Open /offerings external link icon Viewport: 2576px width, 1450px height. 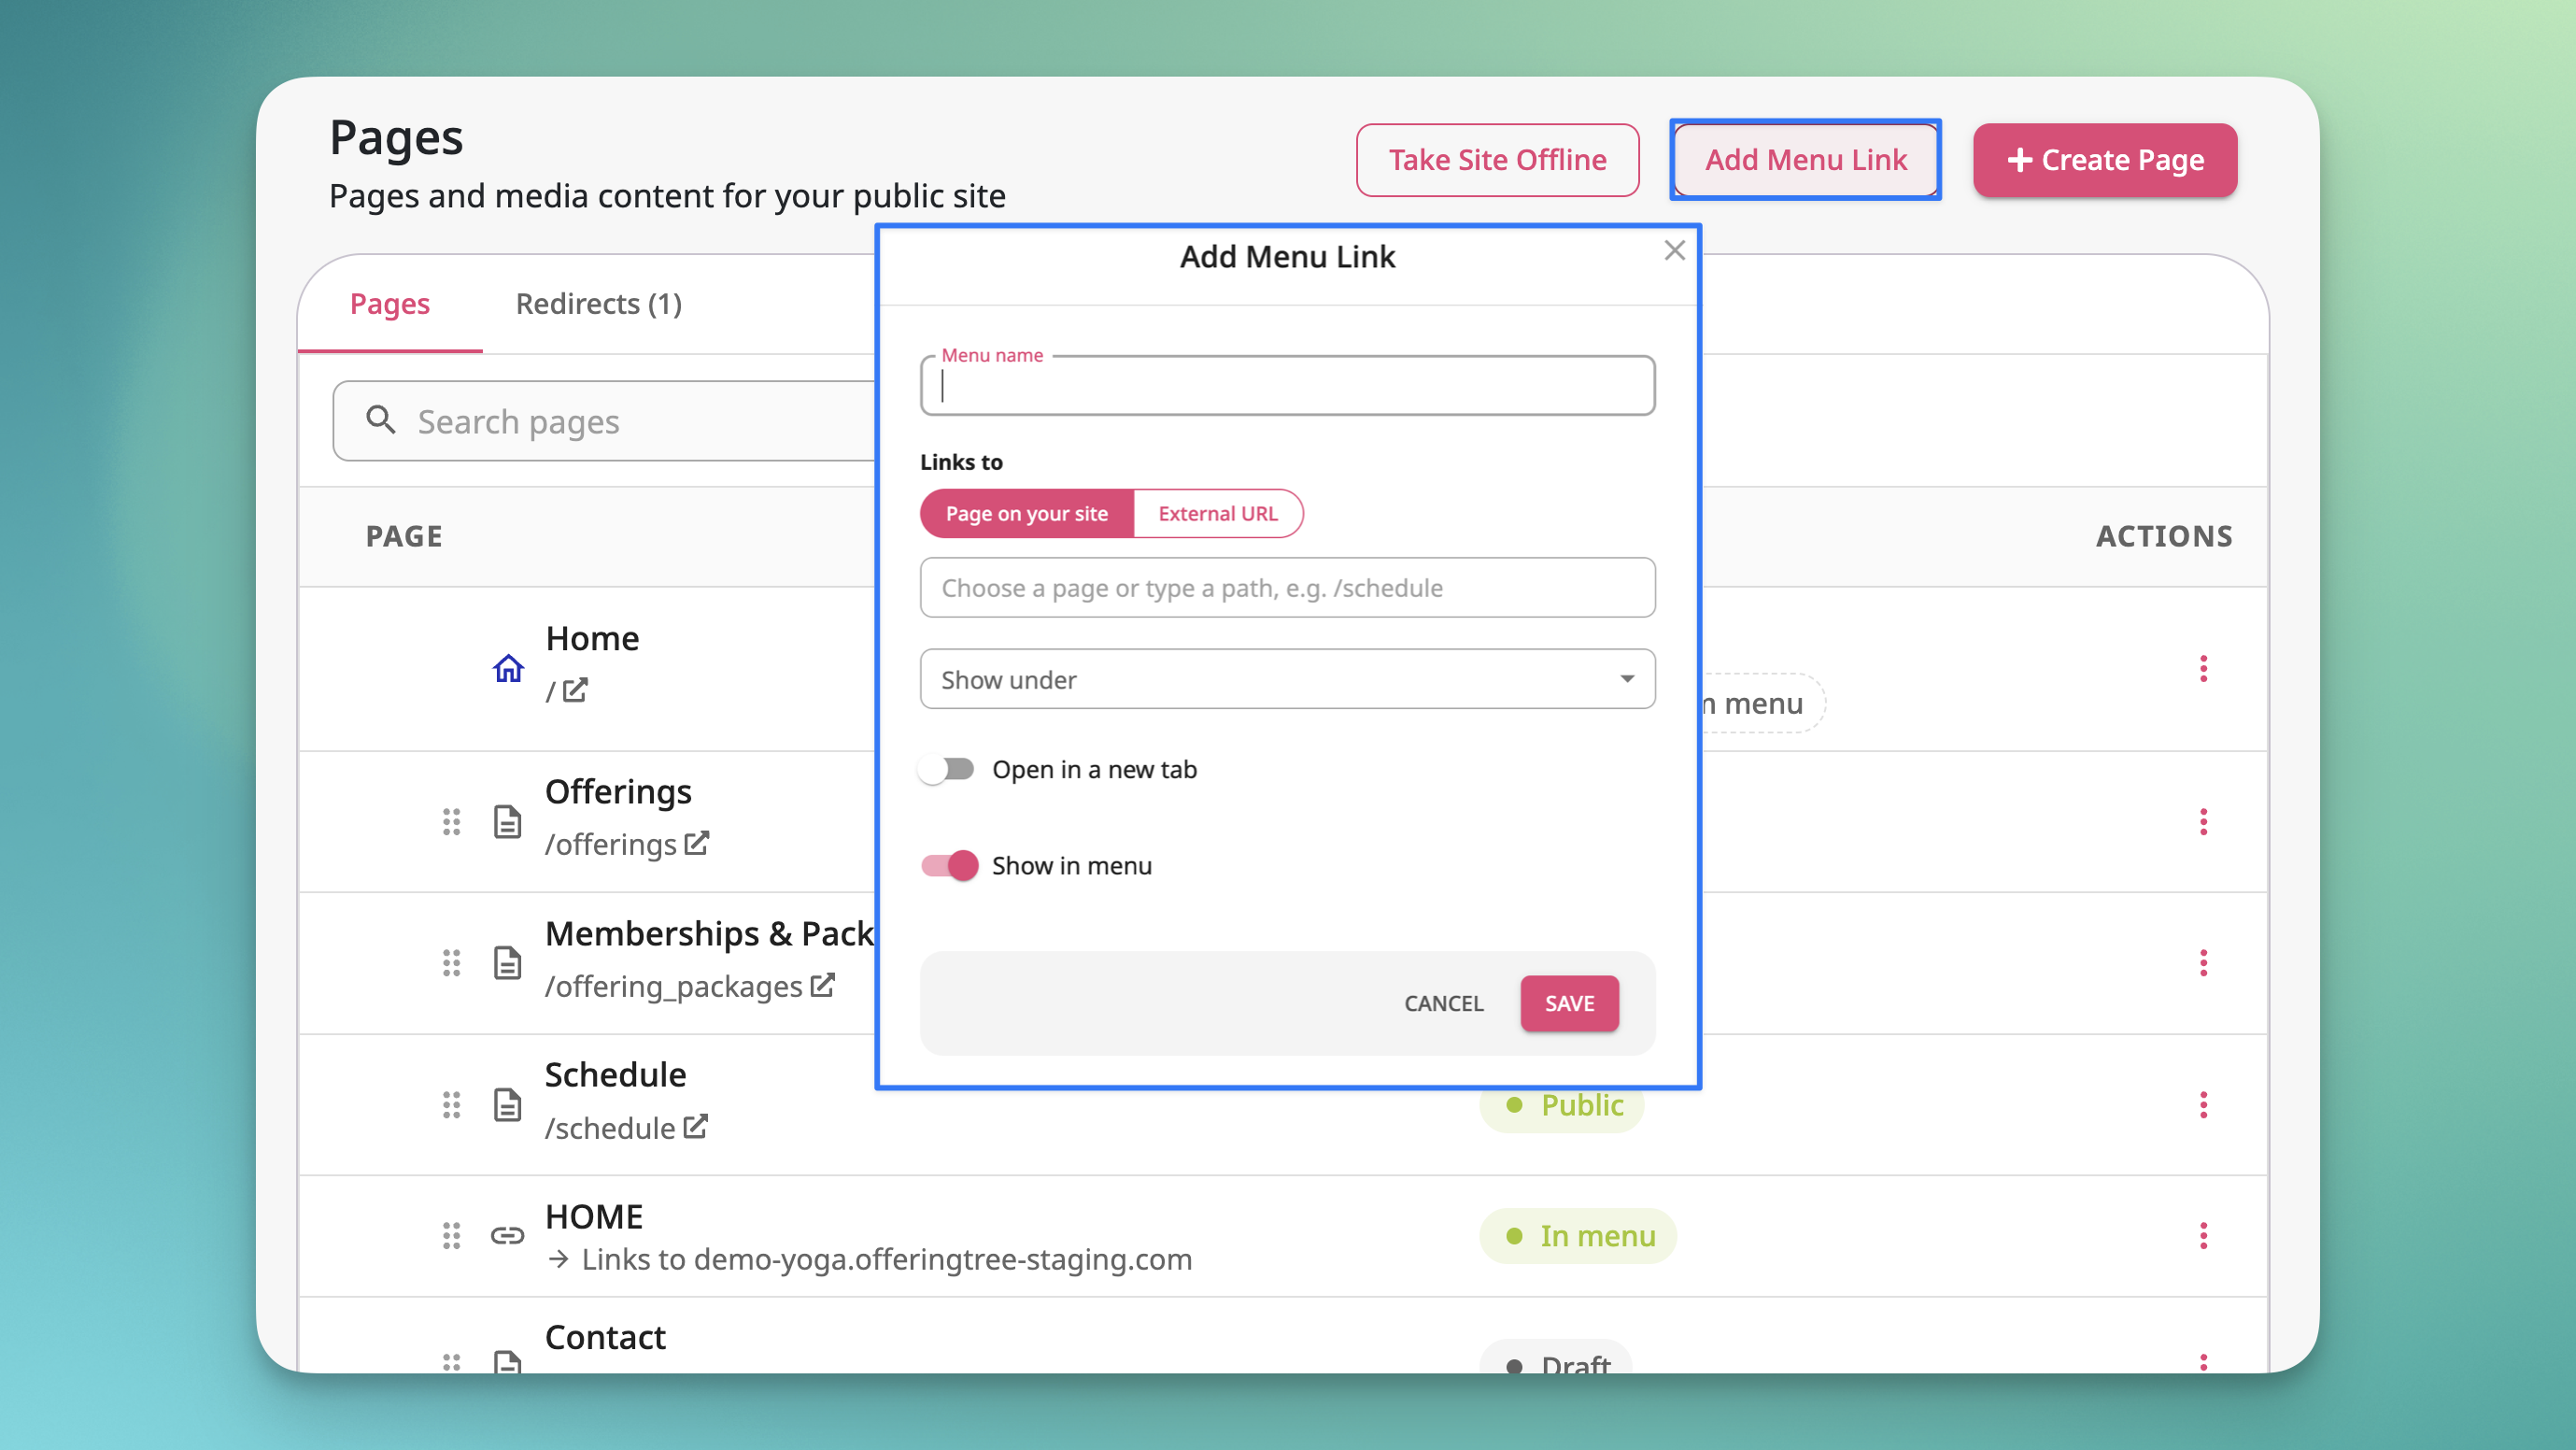[697, 843]
